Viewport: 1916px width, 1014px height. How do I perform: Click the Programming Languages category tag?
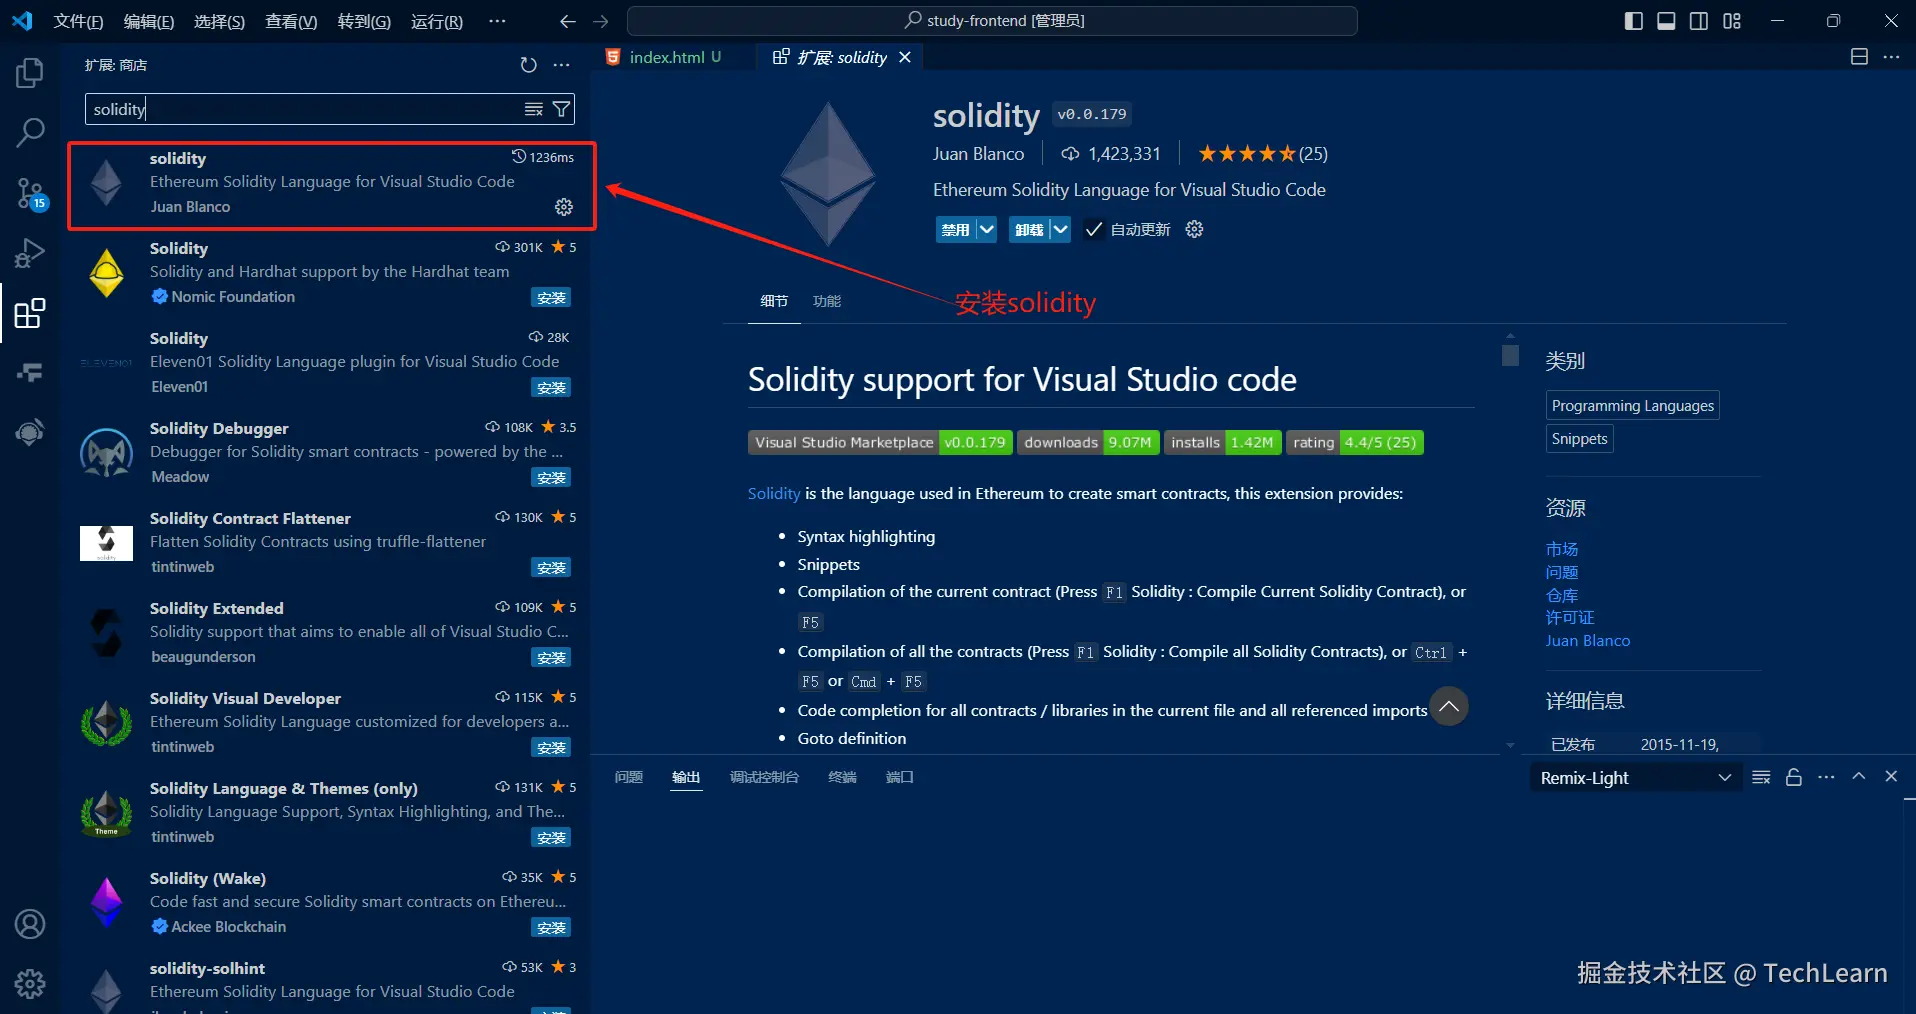[1633, 405]
